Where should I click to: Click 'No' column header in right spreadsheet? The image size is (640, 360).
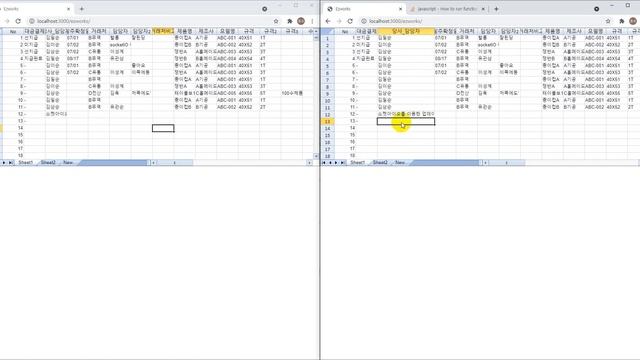tap(345, 31)
